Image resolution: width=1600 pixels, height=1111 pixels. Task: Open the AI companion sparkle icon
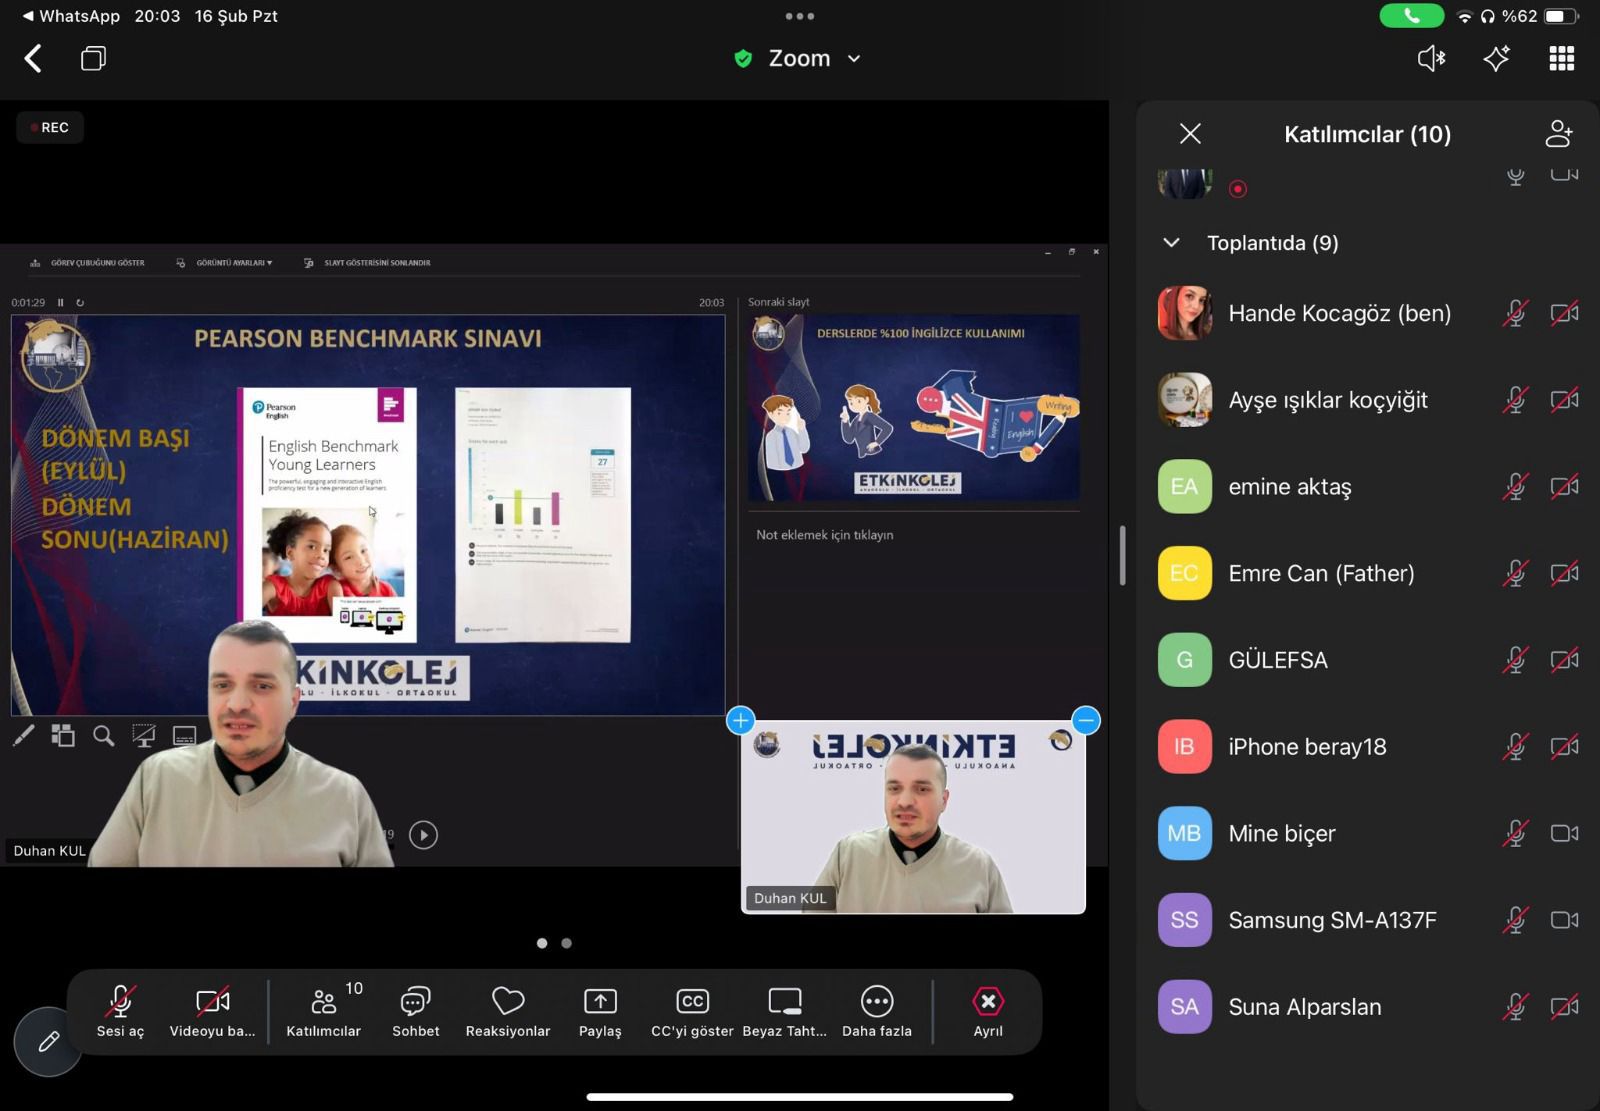coord(1496,59)
